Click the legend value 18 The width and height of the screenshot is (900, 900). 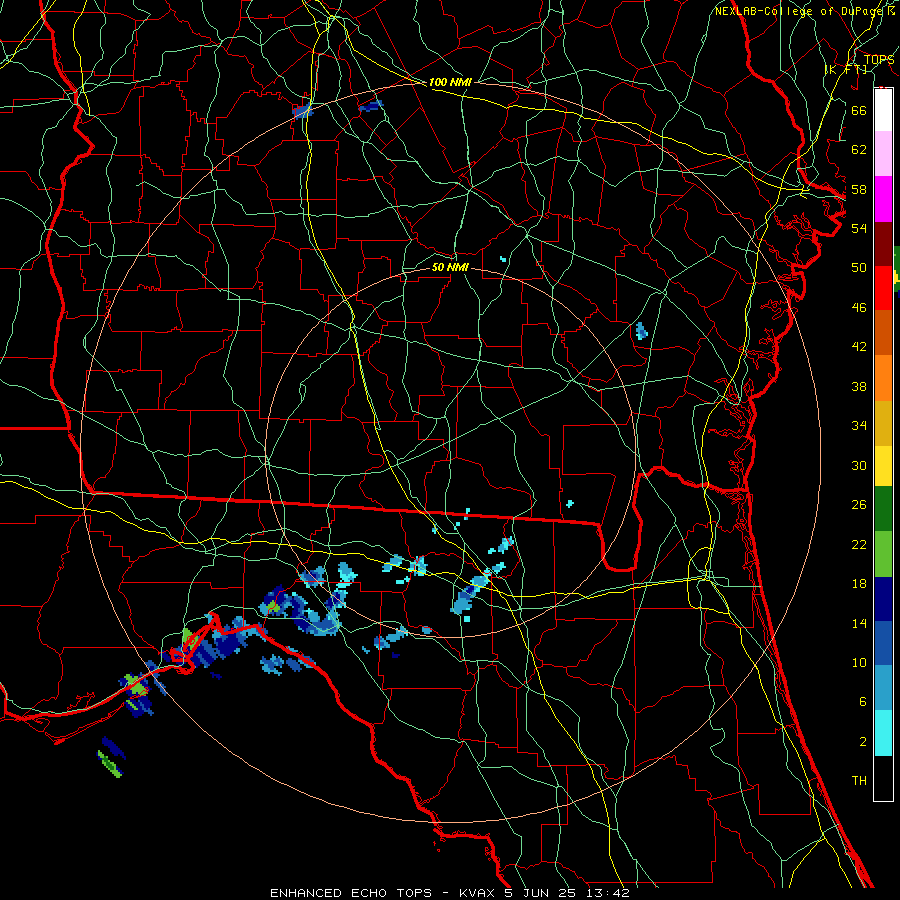859,584
